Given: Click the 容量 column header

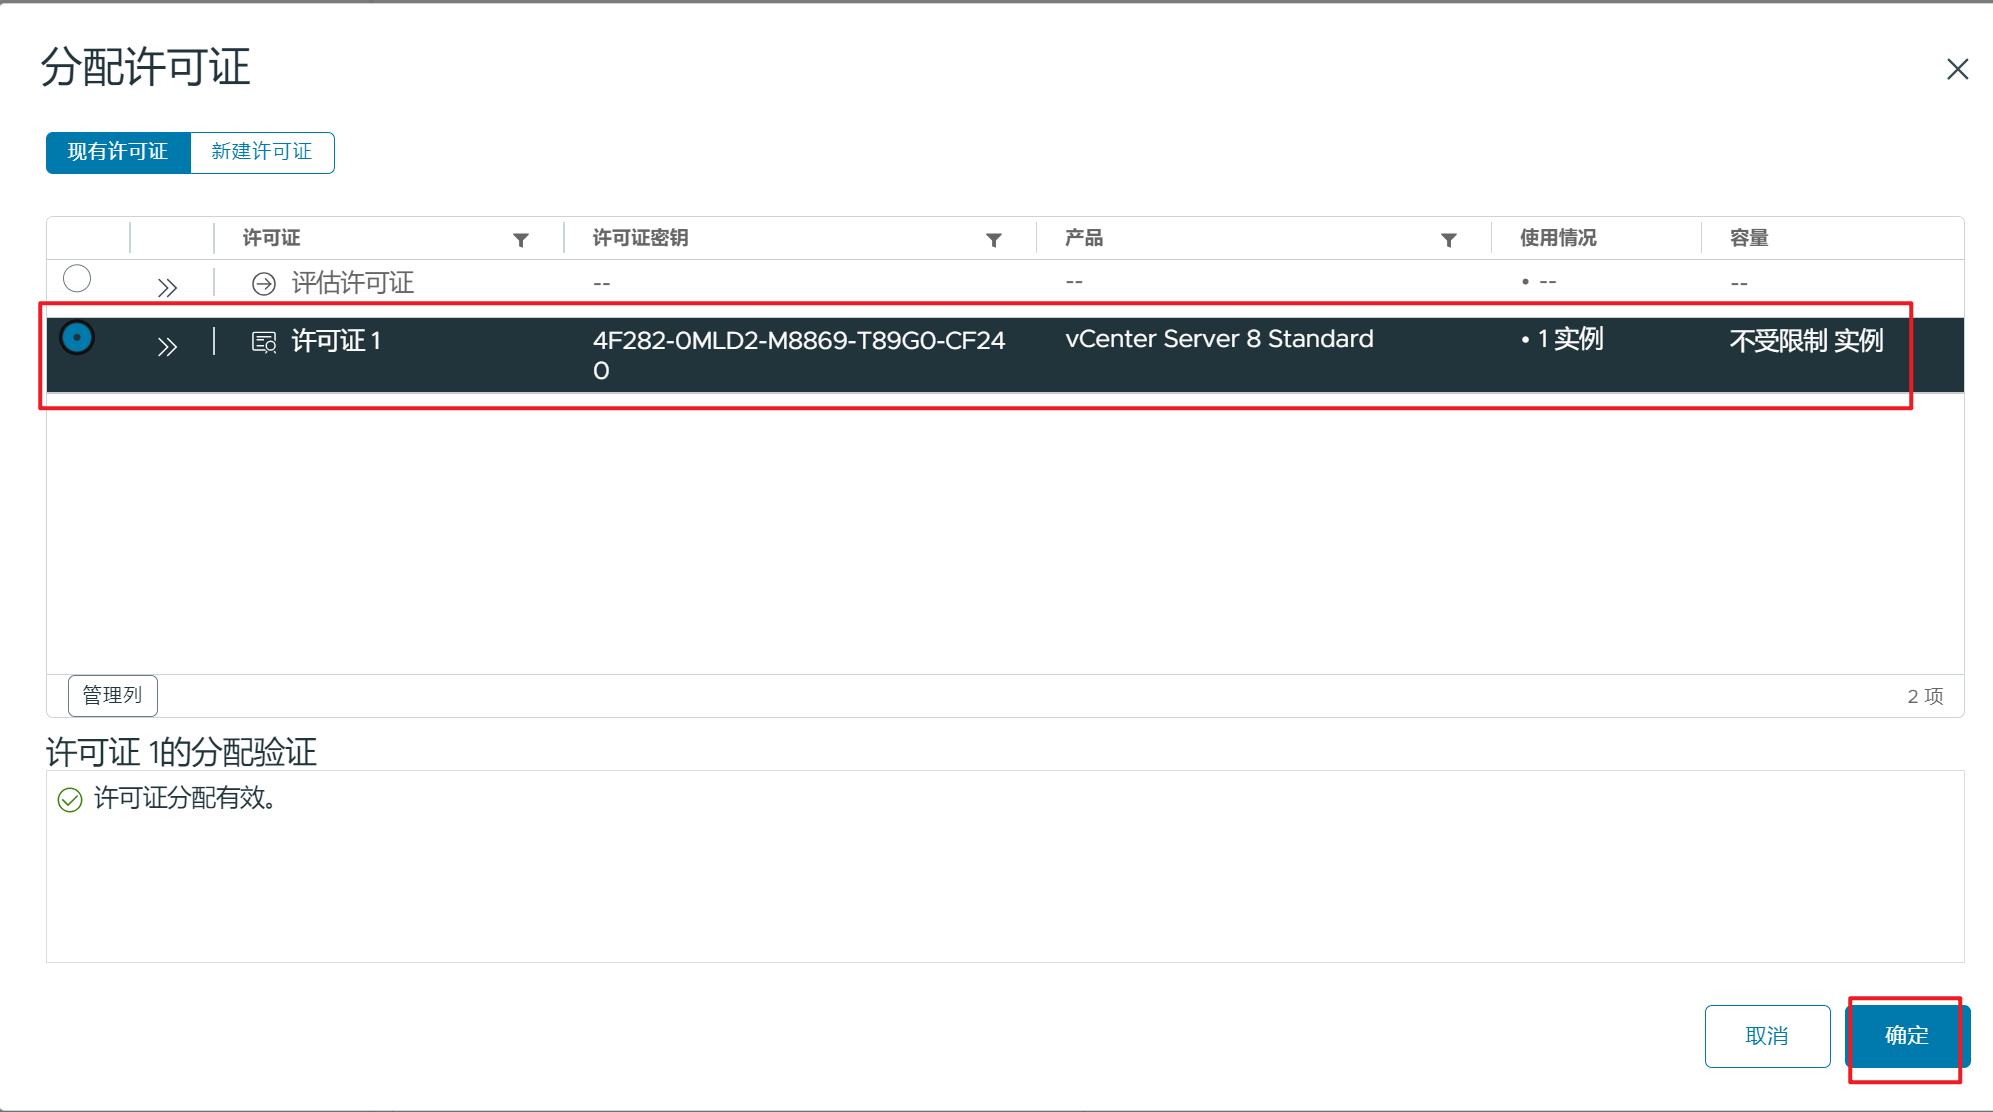Looking at the screenshot, I should (1749, 238).
